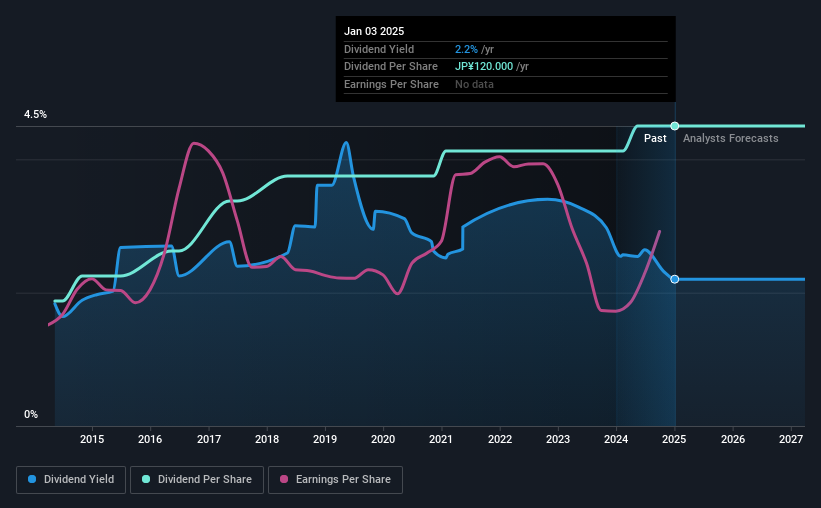Toggle the Dividend Per Share legend series

pyautogui.click(x=197, y=480)
